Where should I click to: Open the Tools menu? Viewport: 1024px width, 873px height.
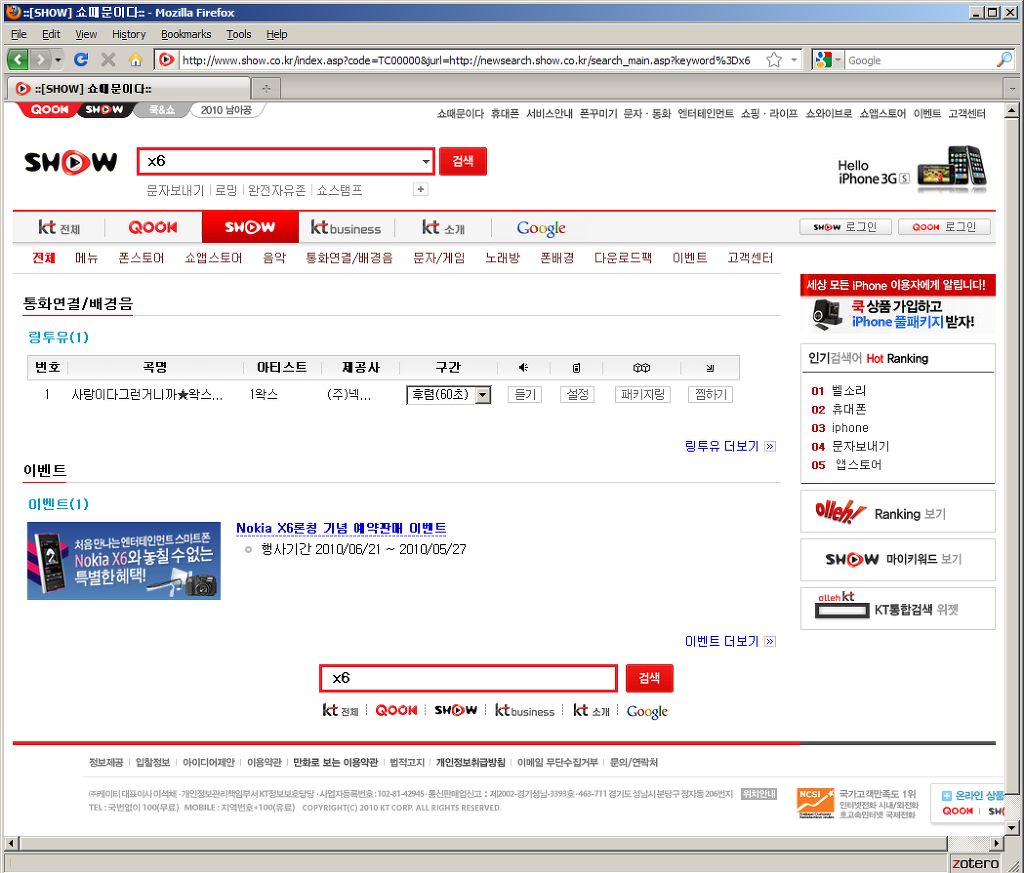239,34
